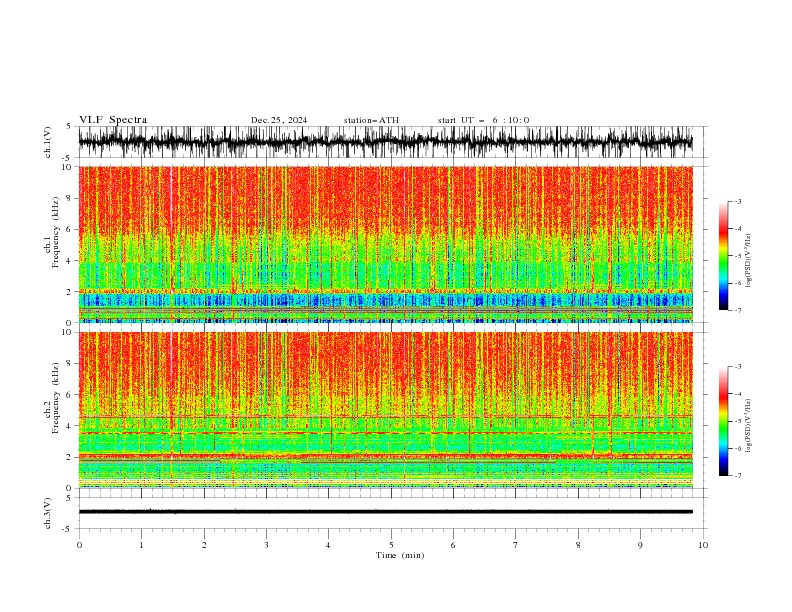Image resolution: width=792 pixels, height=612 pixels.
Task: Click the lower colorbar next to ch.2 spectrogram
Action: [x=723, y=421]
